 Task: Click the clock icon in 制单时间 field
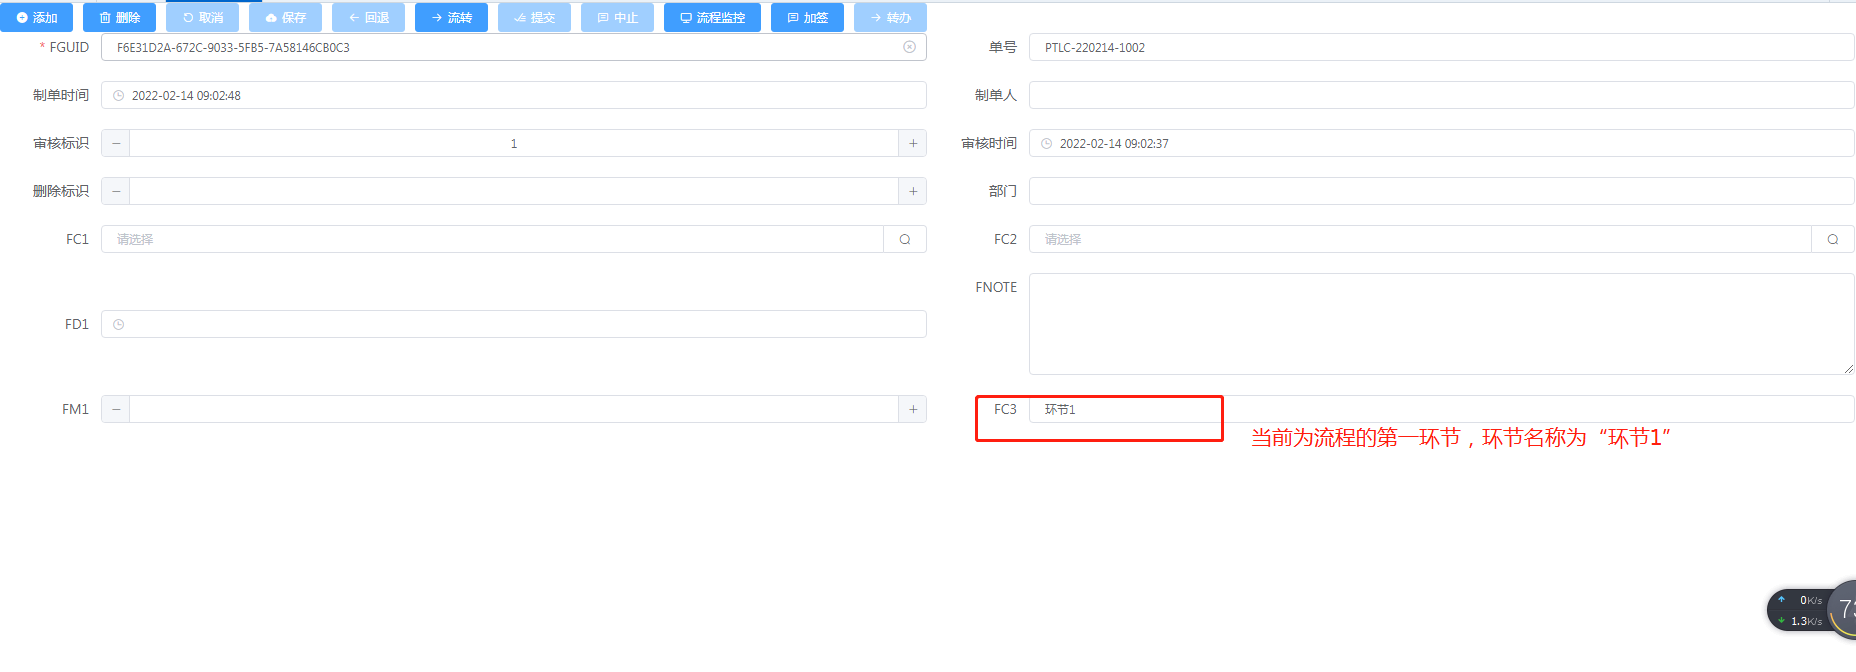click(x=119, y=96)
